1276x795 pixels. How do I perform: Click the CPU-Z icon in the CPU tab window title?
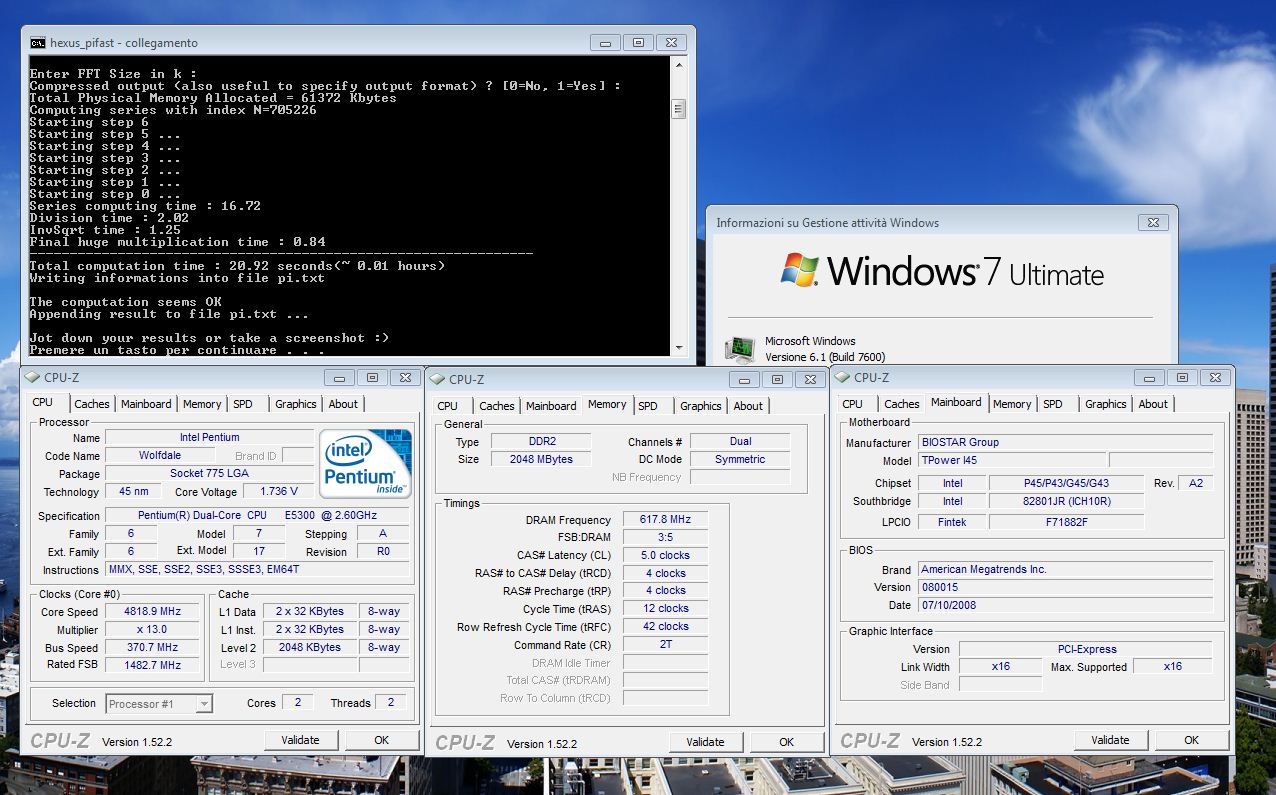pyautogui.click(x=32, y=378)
